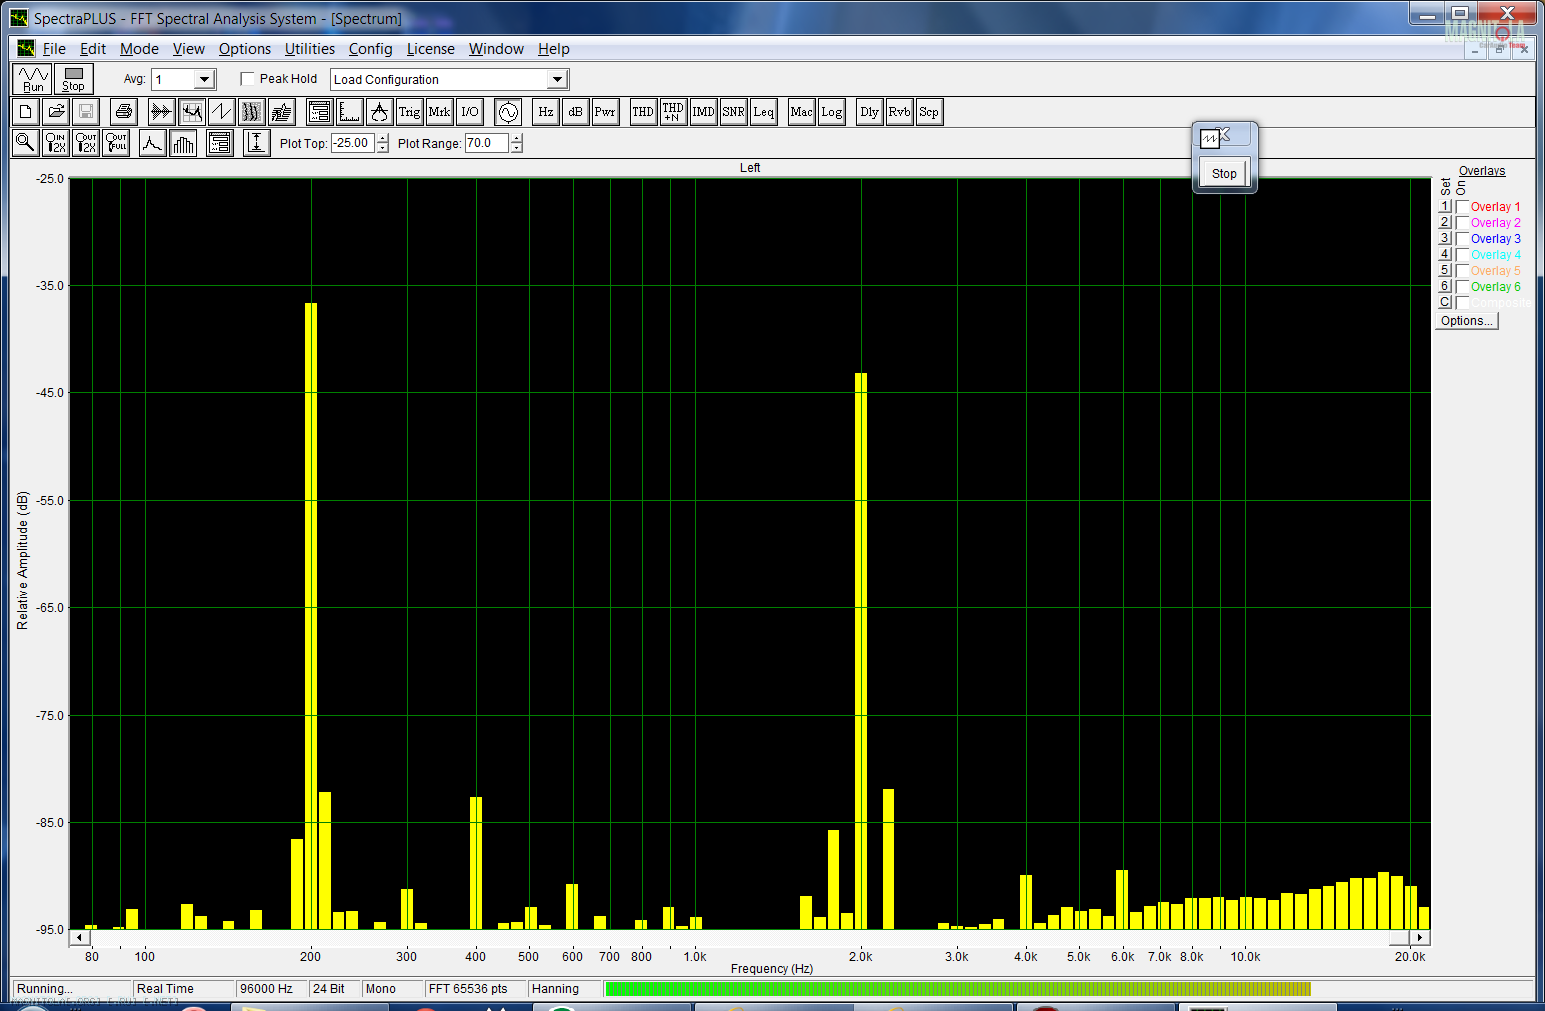Expand the Avg dropdown
This screenshot has width=1545, height=1011.
[x=204, y=80]
